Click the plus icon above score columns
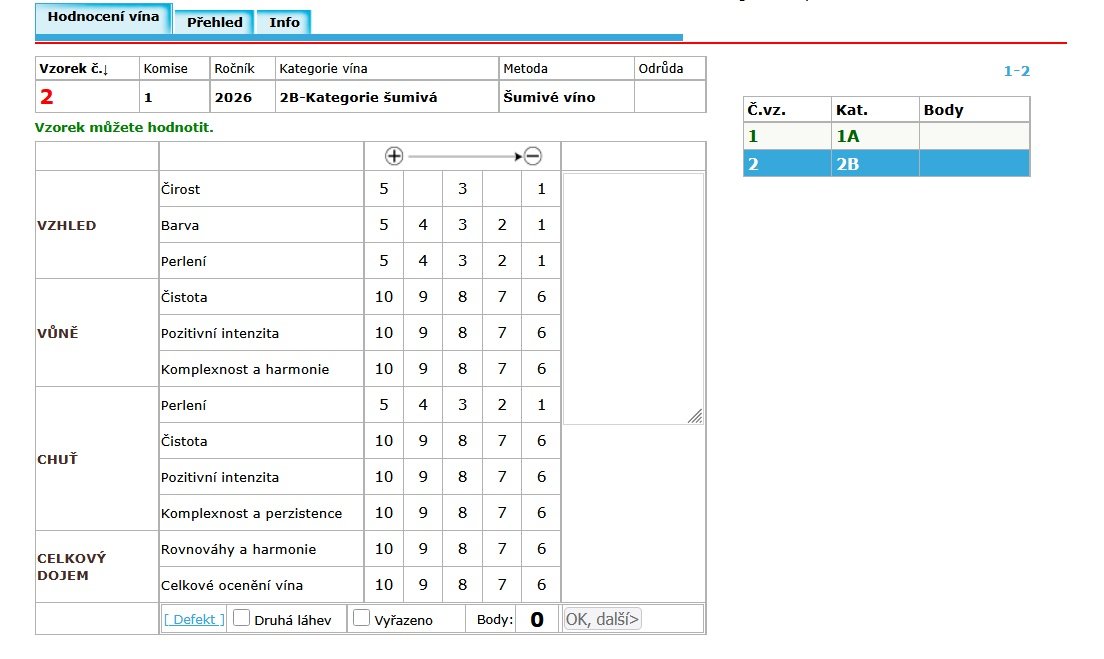This screenshot has width=1104, height=659. (x=394, y=156)
